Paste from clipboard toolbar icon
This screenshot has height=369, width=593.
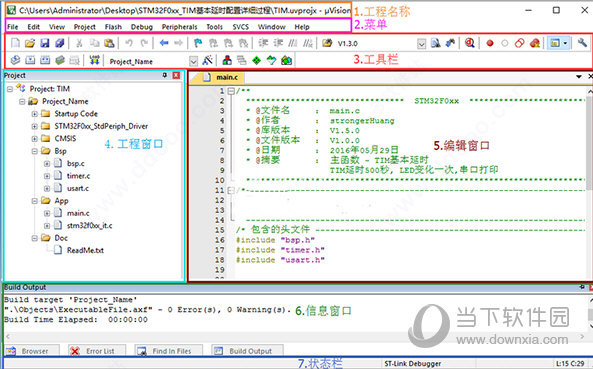pyautogui.click(x=109, y=43)
